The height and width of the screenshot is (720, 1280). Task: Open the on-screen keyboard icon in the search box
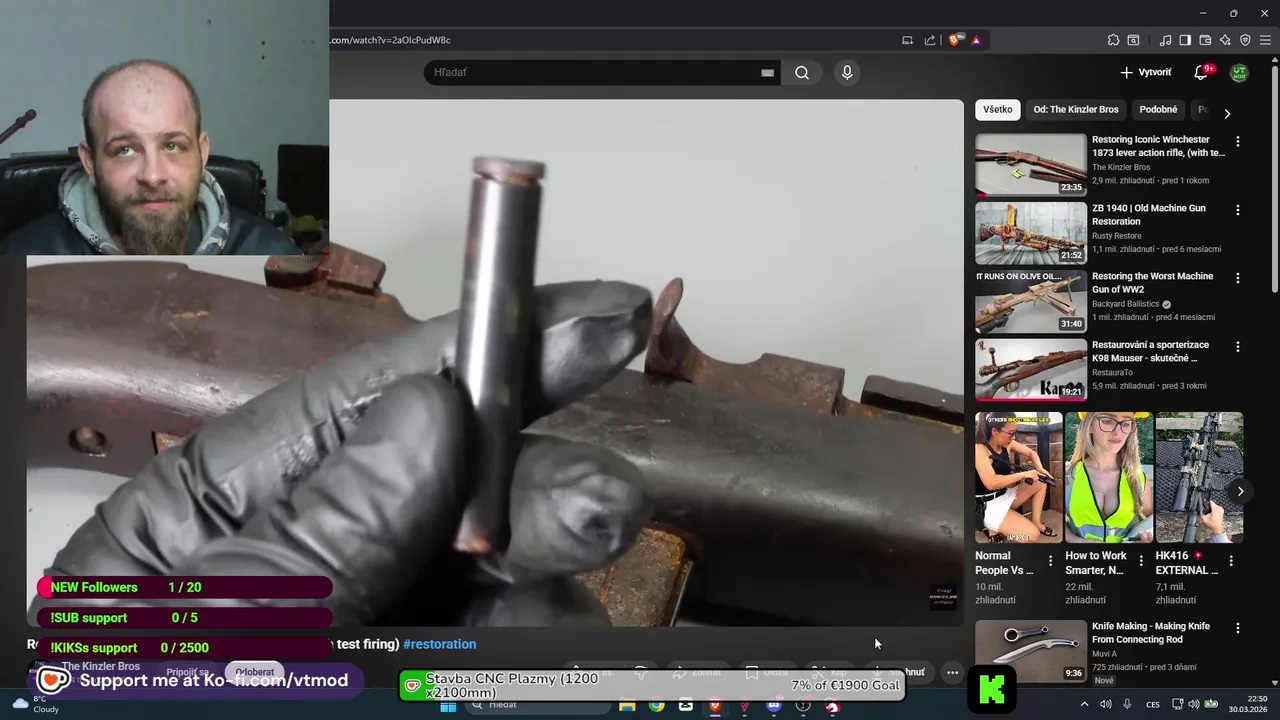click(x=767, y=73)
